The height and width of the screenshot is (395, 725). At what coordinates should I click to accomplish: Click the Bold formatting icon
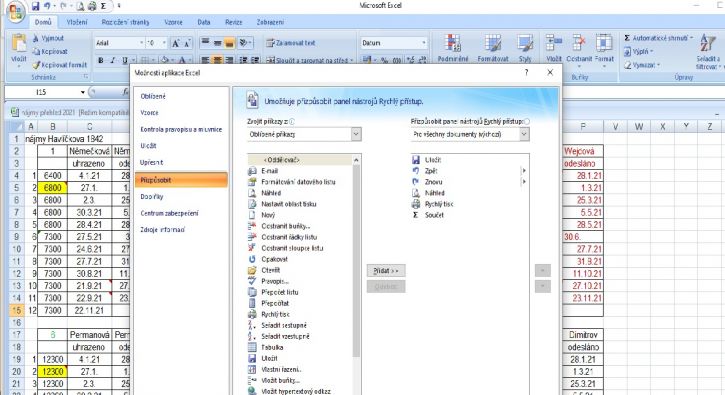click(x=100, y=60)
